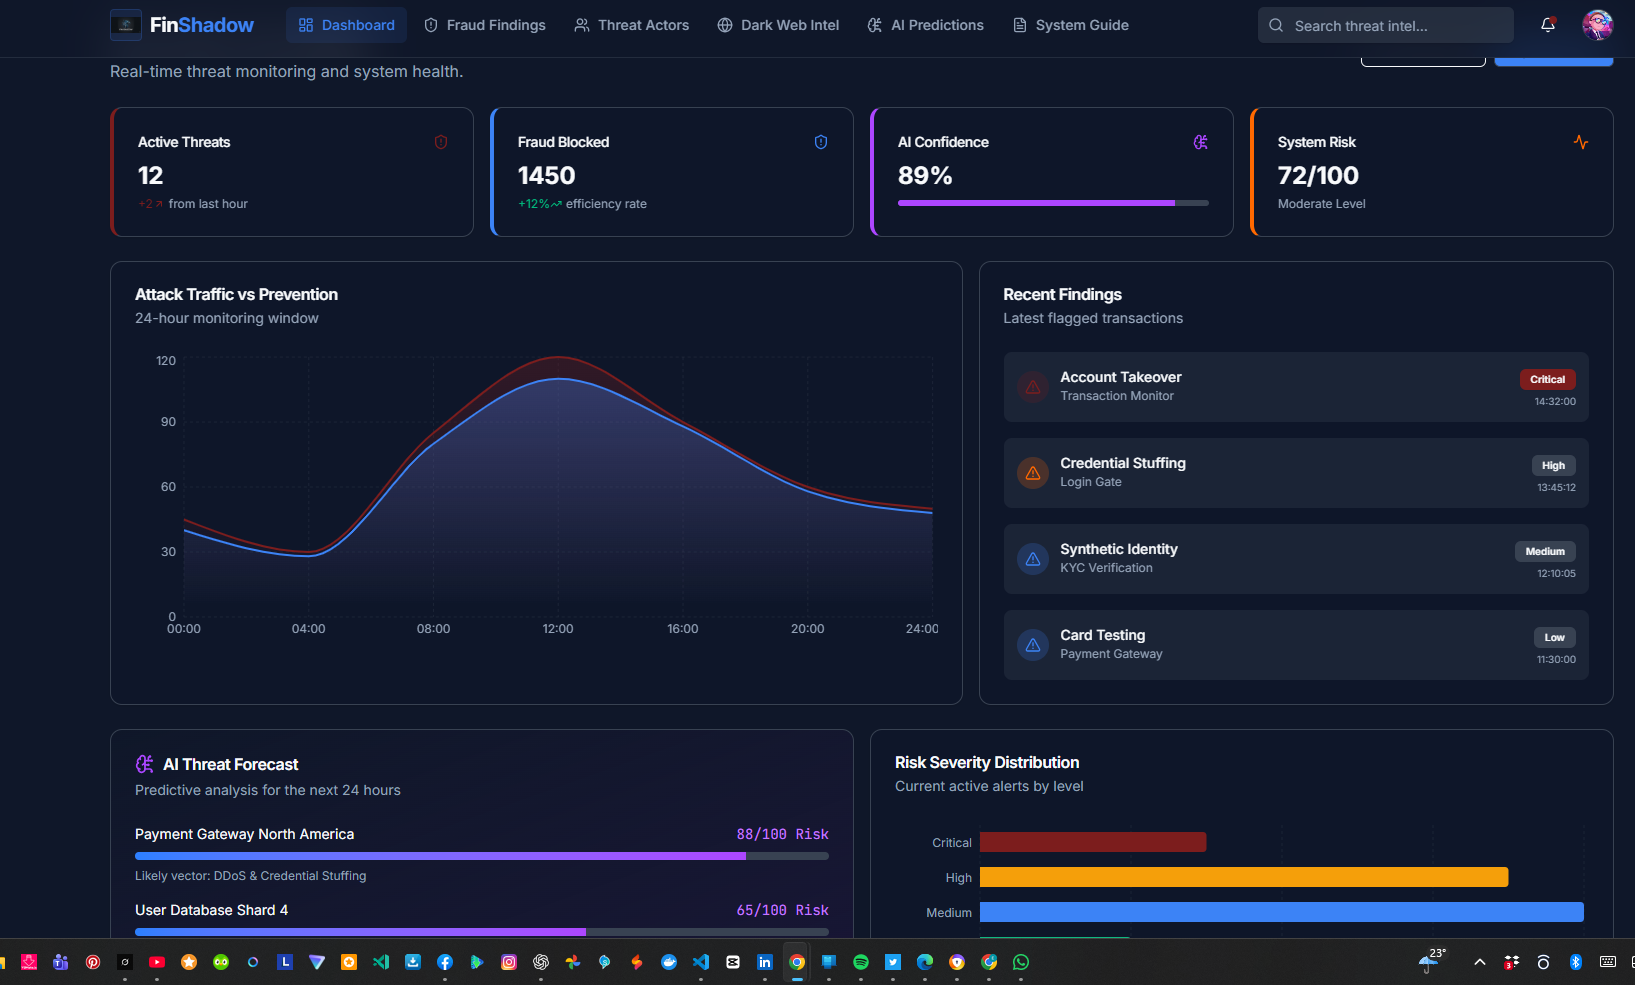Open Pinterest from the taskbar

coord(93,962)
